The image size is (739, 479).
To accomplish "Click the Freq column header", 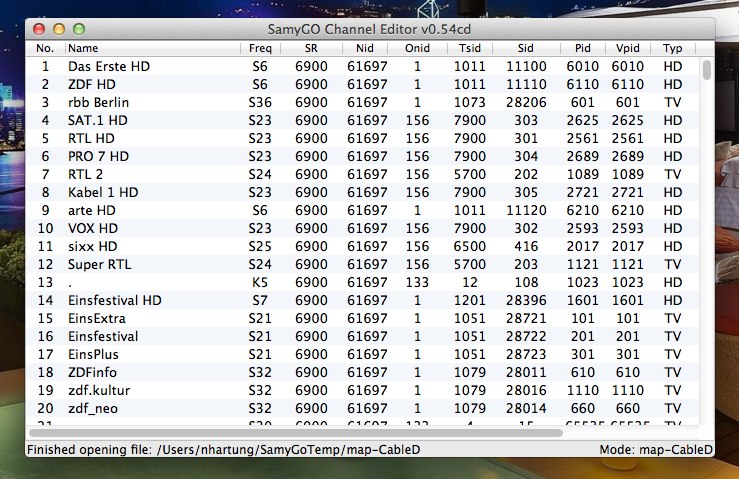I will click(x=260, y=48).
